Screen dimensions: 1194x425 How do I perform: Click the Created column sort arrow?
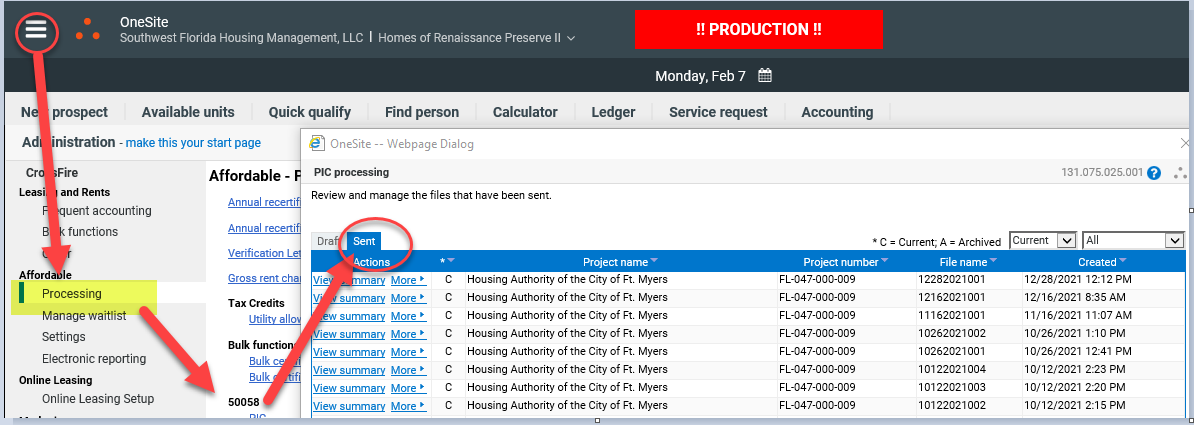point(1123,262)
